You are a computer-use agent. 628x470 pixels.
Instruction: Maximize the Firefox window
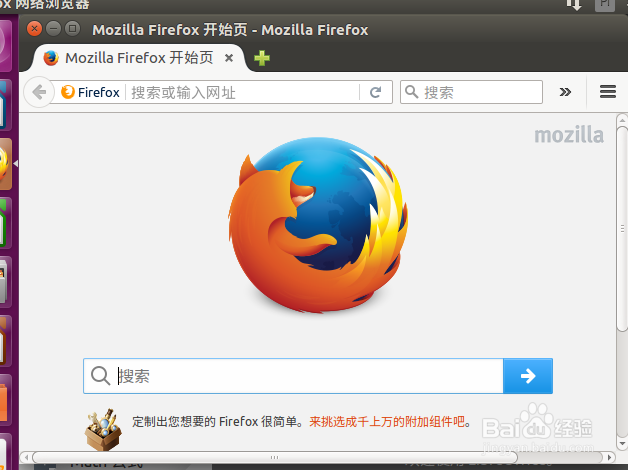[x=72, y=29]
